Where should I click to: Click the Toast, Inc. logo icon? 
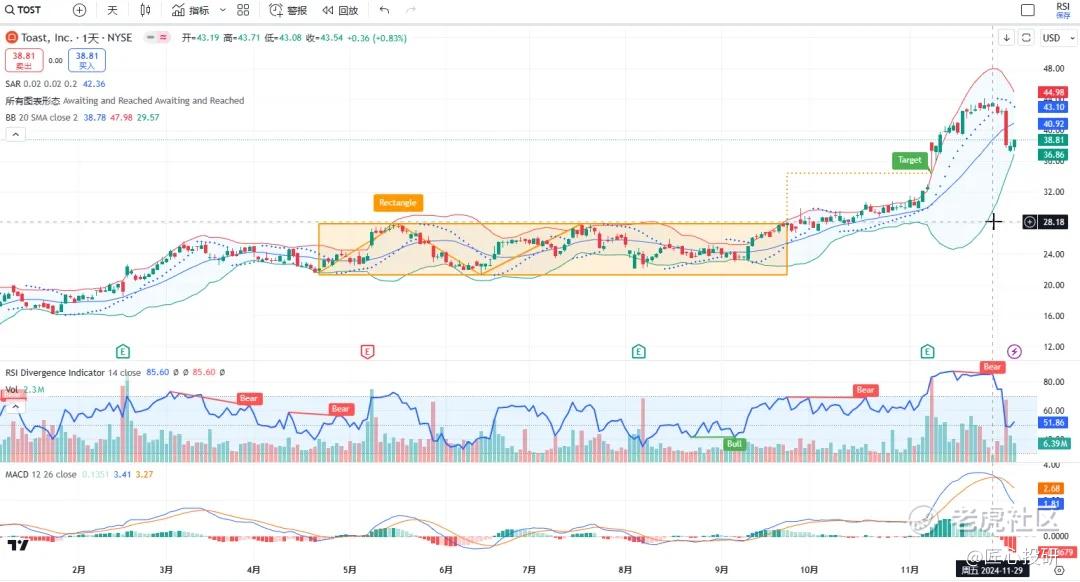(11, 37)
